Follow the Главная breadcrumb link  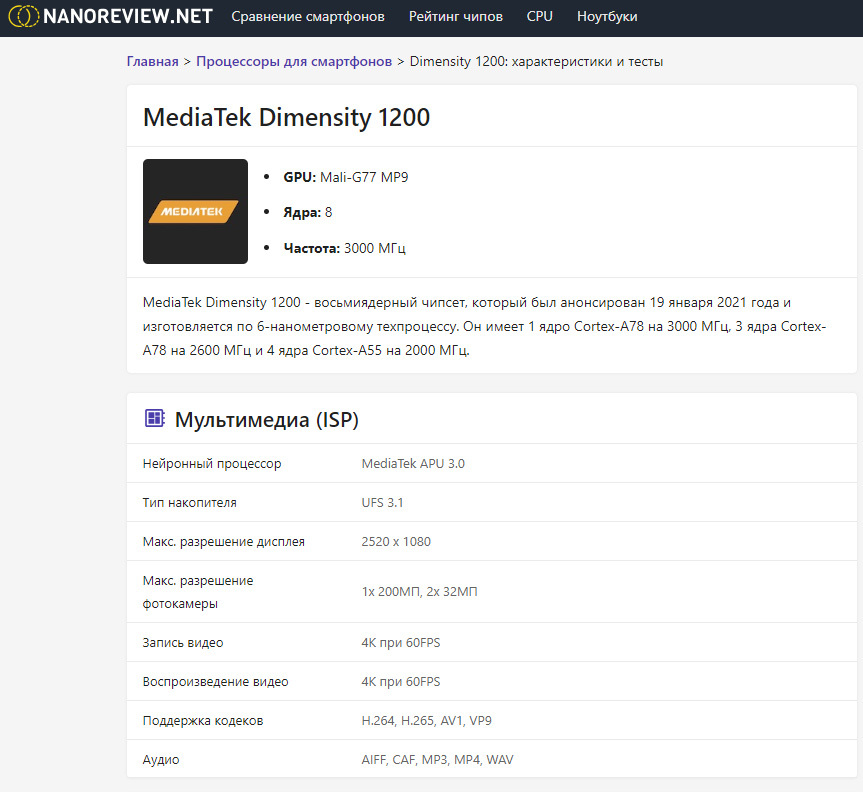click(152, 61)
